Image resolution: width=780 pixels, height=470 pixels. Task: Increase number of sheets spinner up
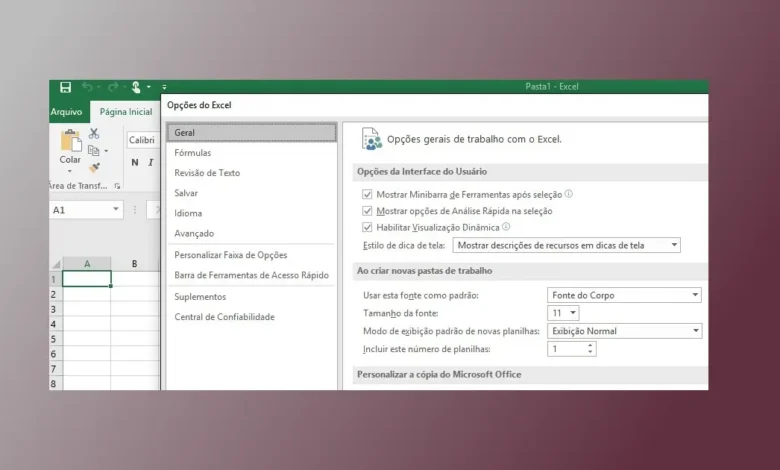click(x=590, y=345)
